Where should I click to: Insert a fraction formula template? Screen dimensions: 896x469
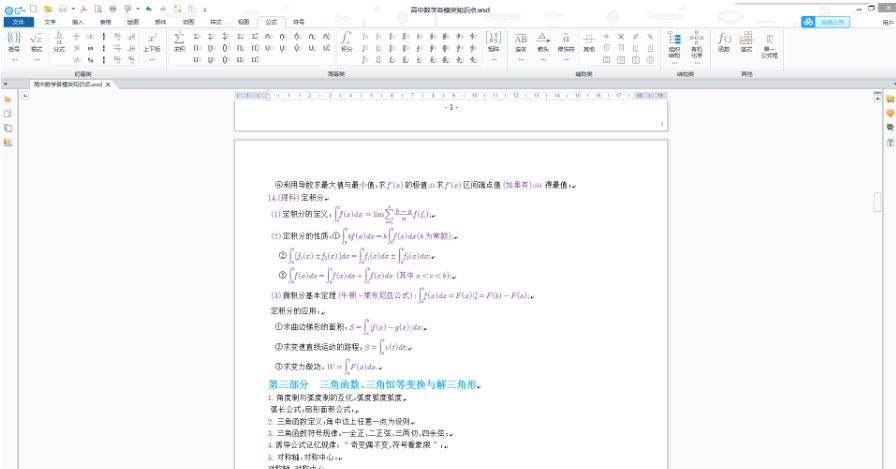[x=59, y=39]
